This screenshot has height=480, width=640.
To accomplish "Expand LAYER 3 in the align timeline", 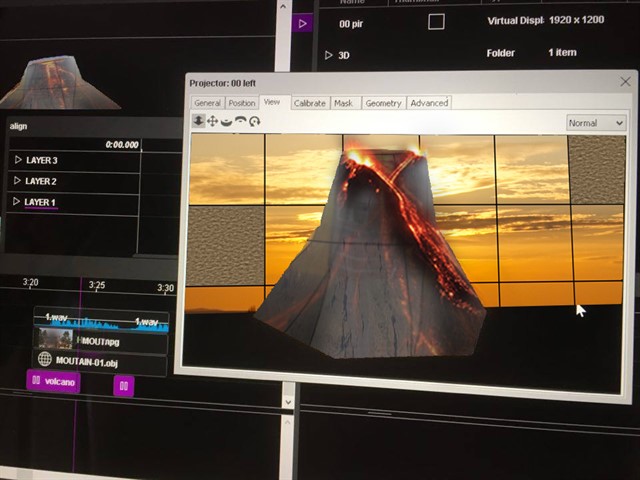I will [x=17, y=160].
